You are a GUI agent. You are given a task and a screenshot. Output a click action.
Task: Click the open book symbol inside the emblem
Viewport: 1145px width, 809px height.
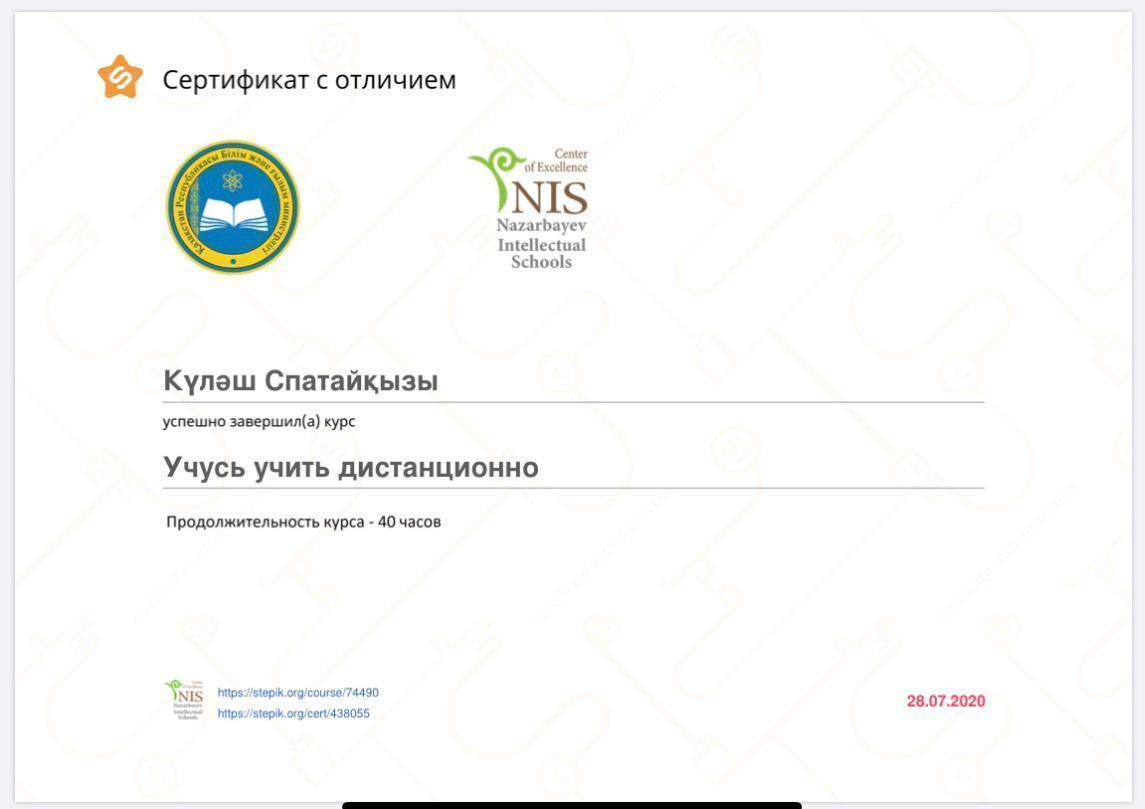click(232, 216)
